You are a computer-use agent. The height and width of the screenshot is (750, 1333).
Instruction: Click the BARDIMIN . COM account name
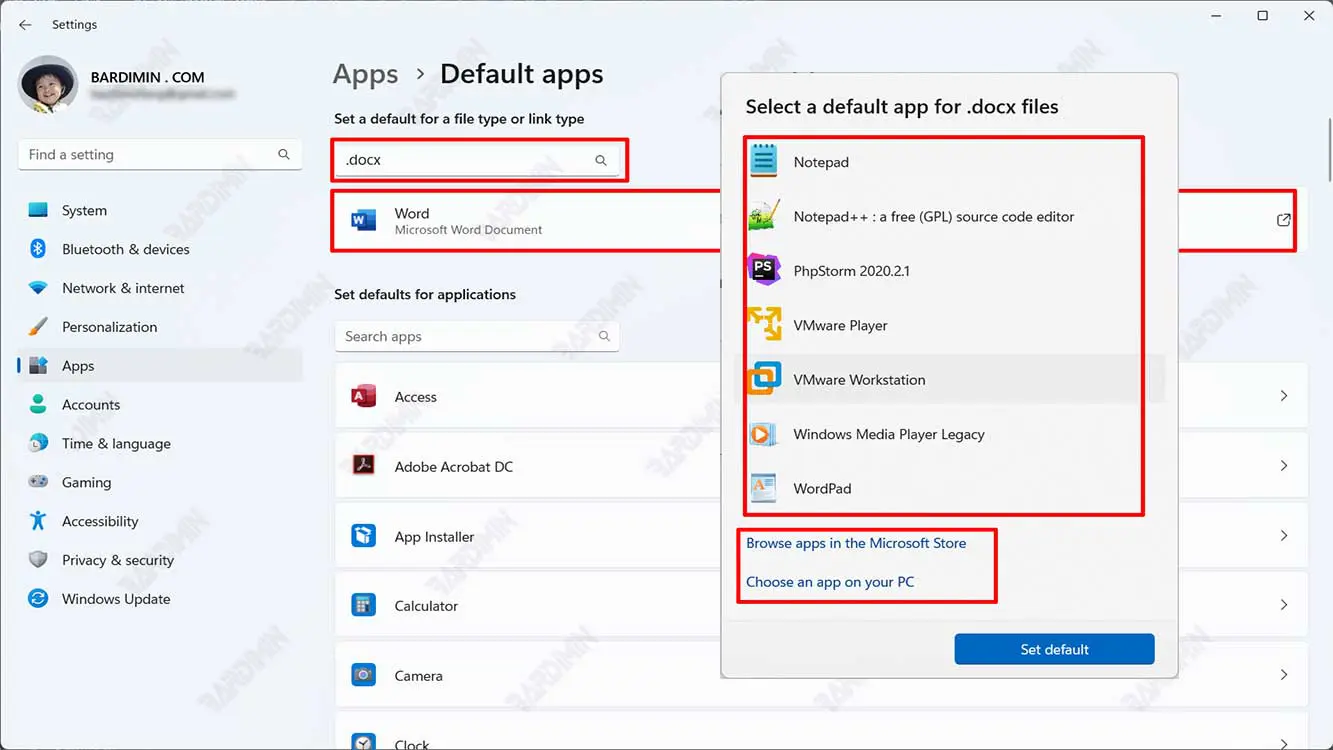pyautogui.click(x=147, y=77)
